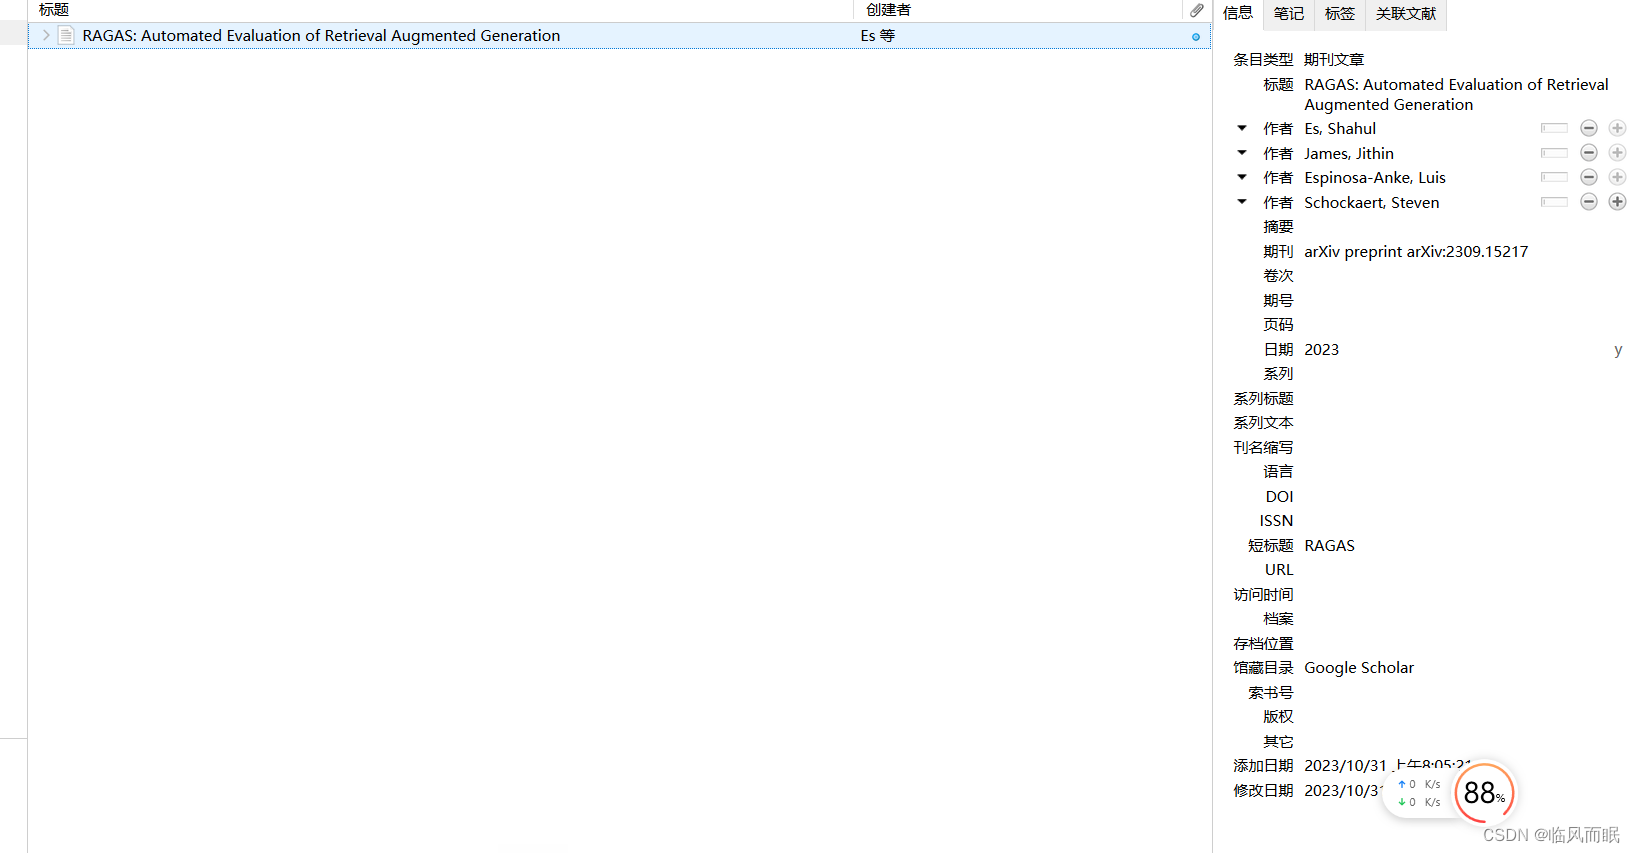
Task: Remove author Espinosa-Anke, Luis with minus icon
Action: [1589, 177]
